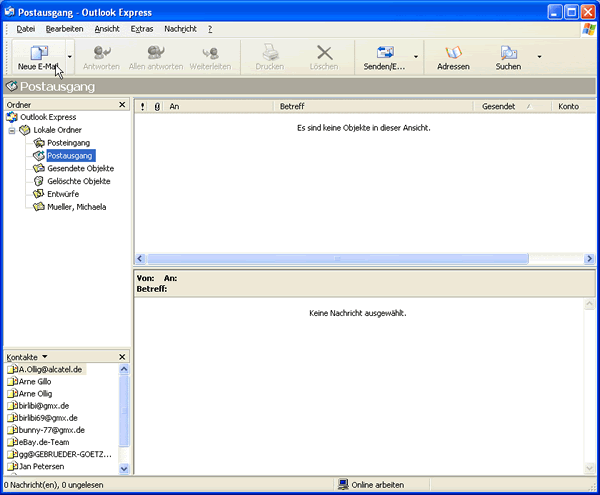This screenshot has width=600, height=495.
Task: Click the Neue E-Mail toolbar icon
Action: [38, 56]
